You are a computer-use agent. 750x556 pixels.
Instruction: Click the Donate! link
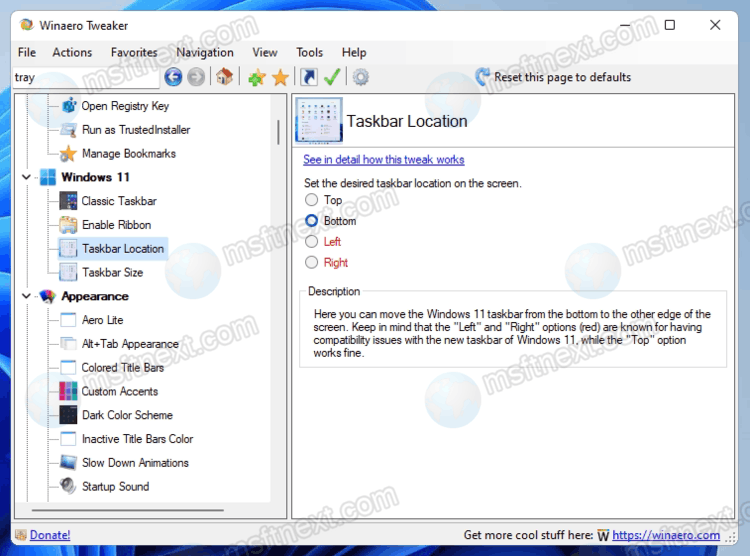[x=50, y=535]
